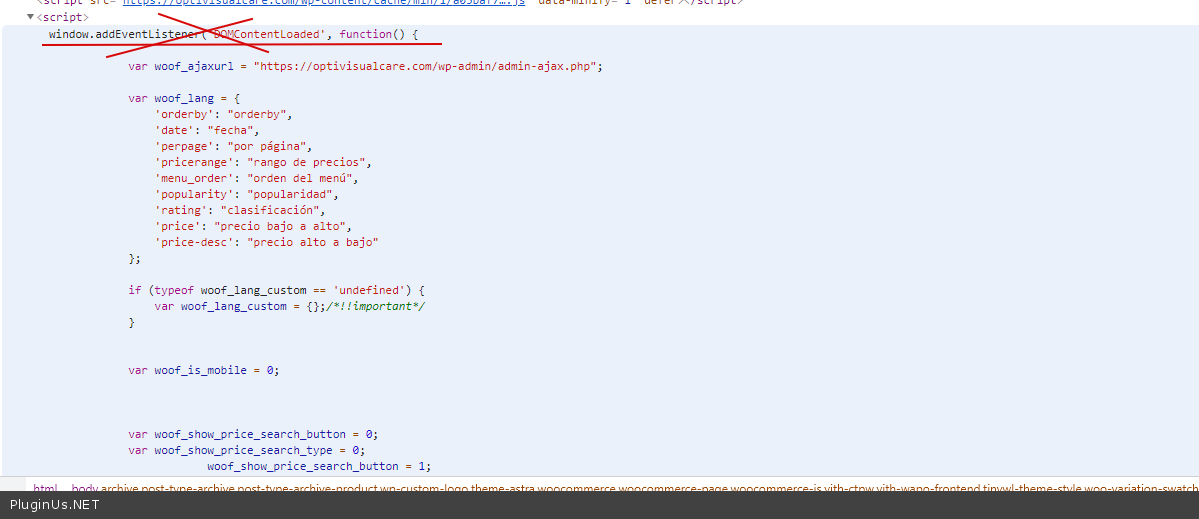Select the 'rating': "clasificación" line
1199x519 pixels.
(240, 210)
